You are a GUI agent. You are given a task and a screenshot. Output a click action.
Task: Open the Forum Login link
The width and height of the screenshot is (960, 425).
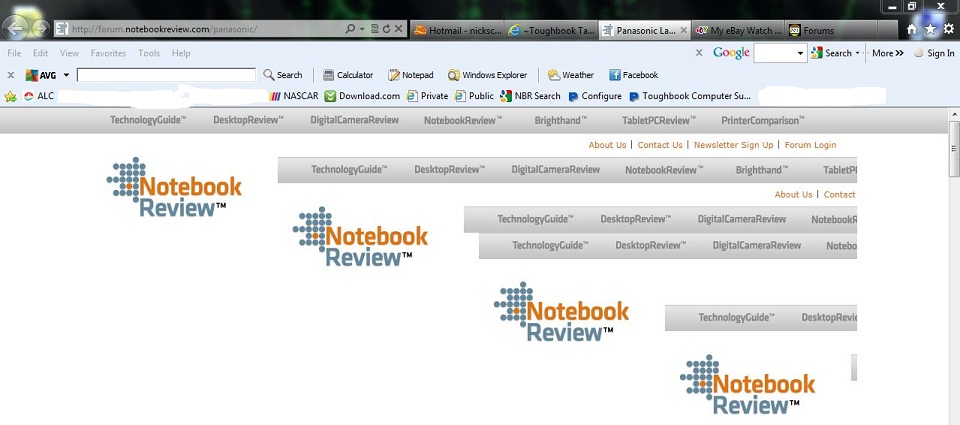[x=810, y=145]
